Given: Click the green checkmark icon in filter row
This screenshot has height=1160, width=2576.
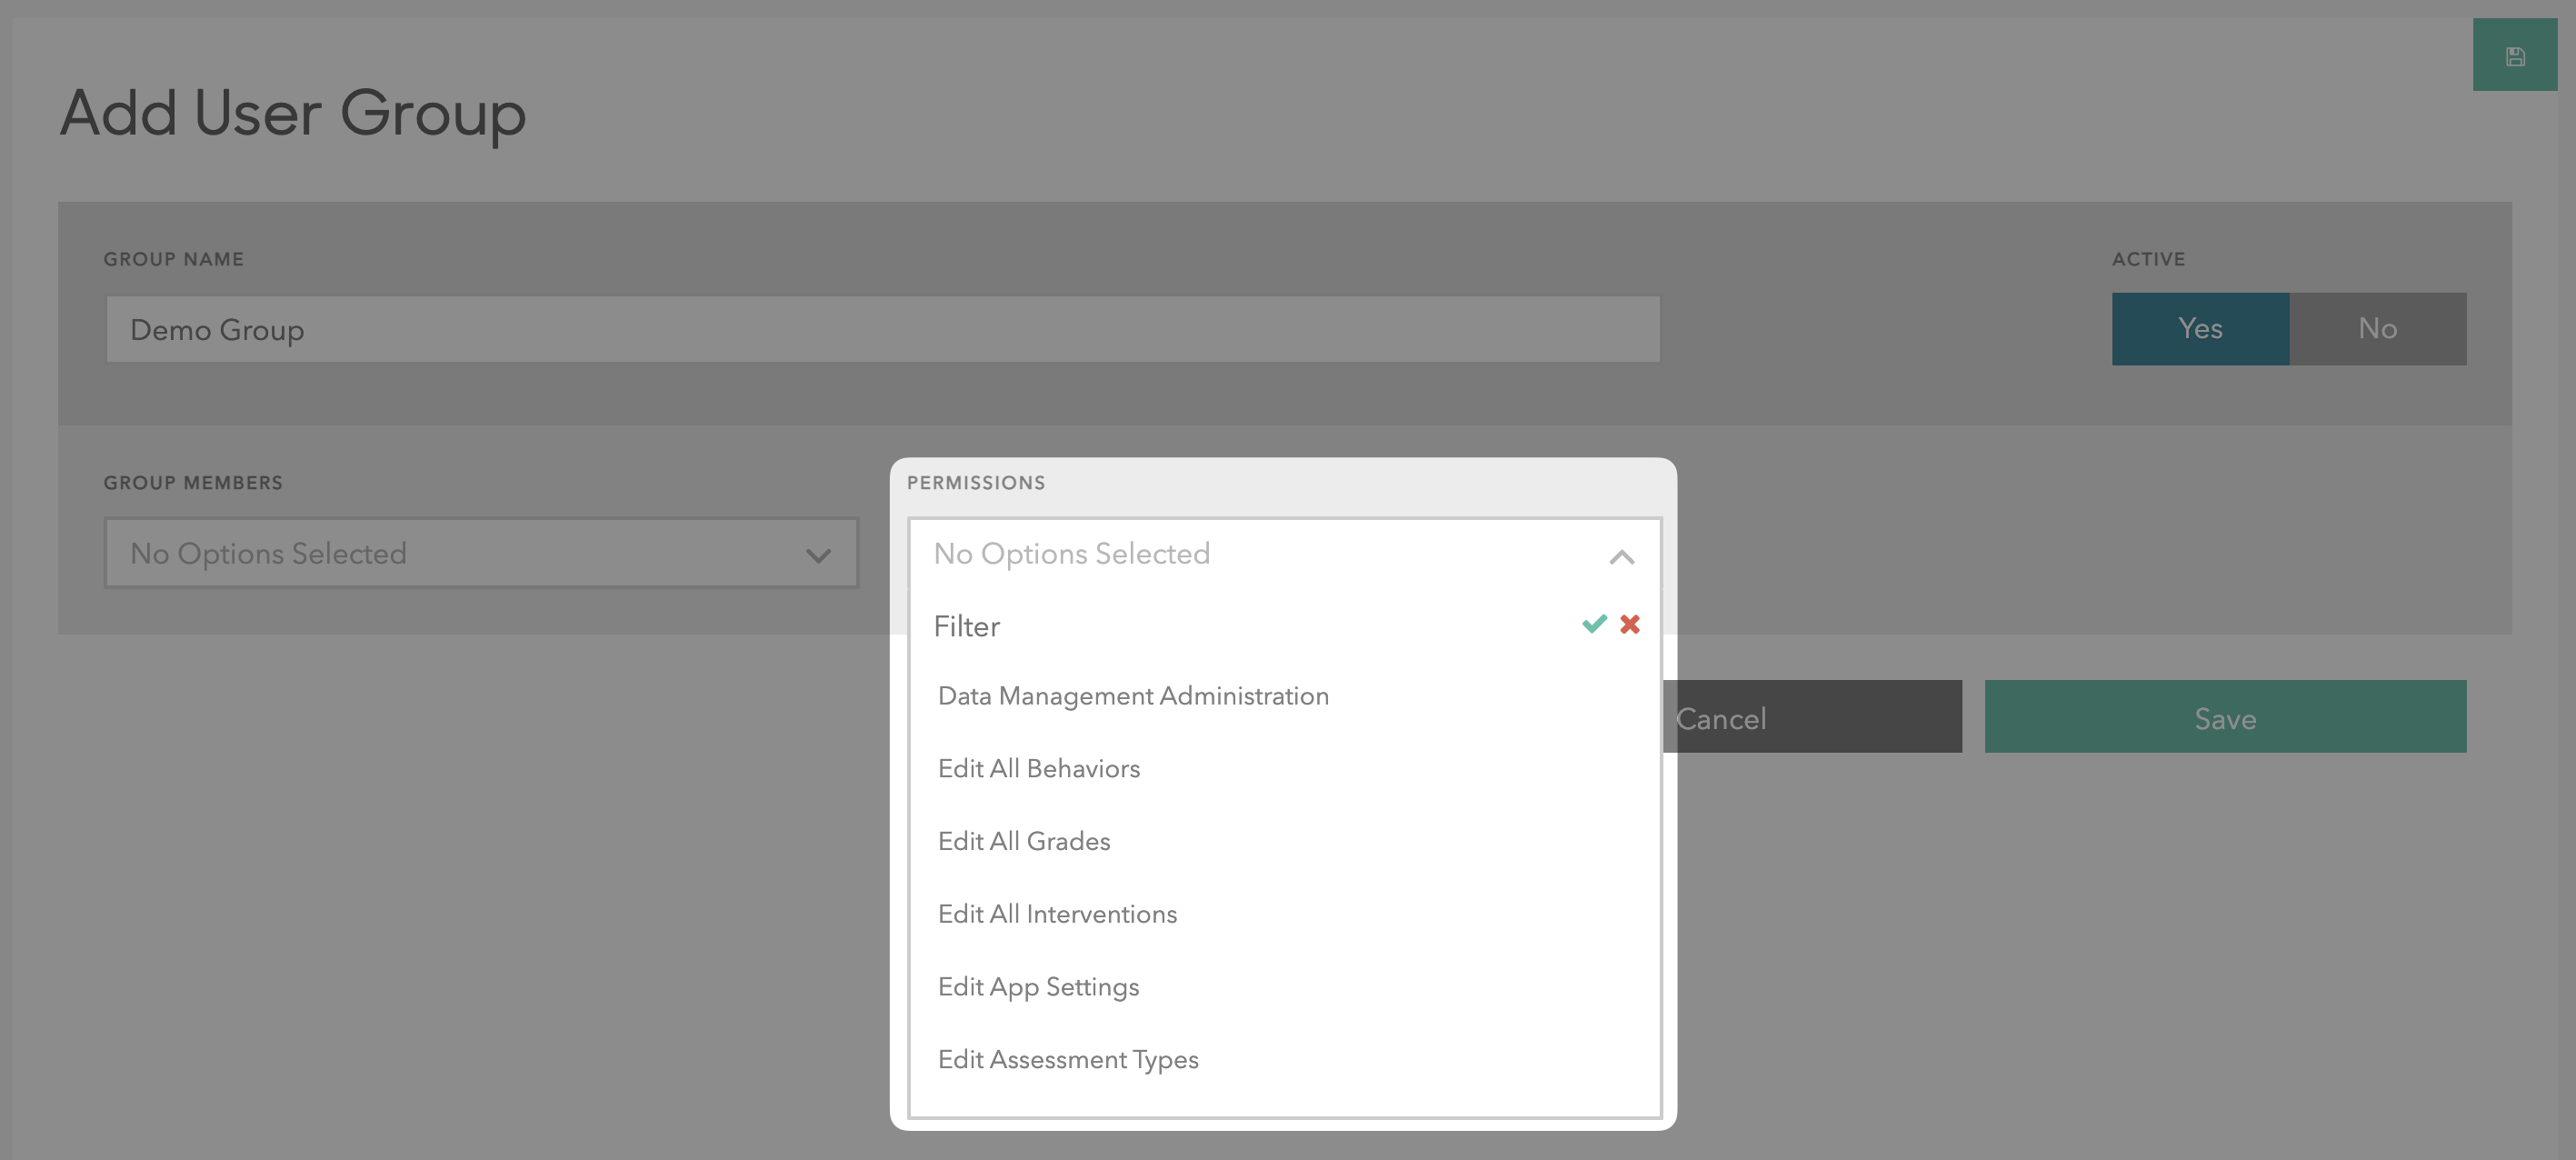Looking at the screenshot, I should (x=1591, y=625).
